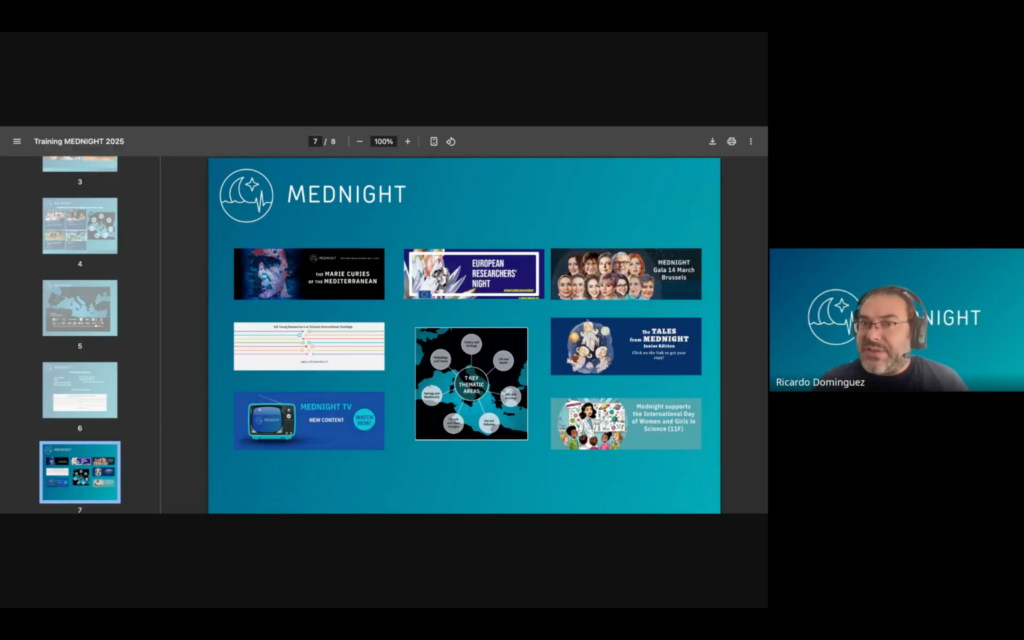1024x640 pixels.
Task: Click the fit to page icon
Action: 434,141
